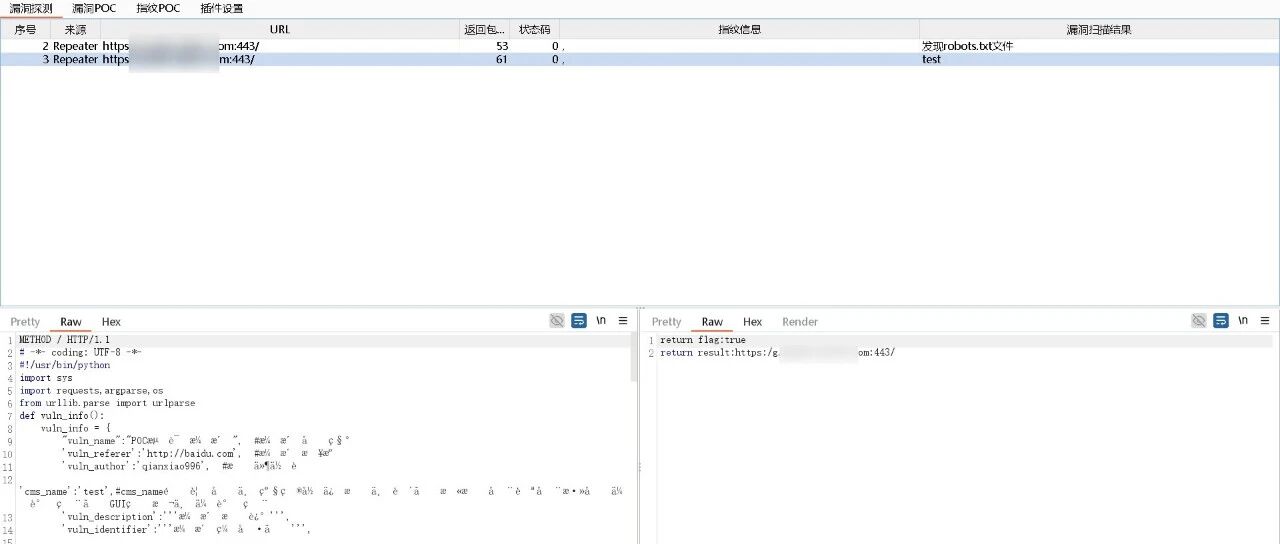Click line 'from urllib.parse import urlparse'
This screenshot has height=544, width=1280.
pyautogui.click(x=107, y=403)
